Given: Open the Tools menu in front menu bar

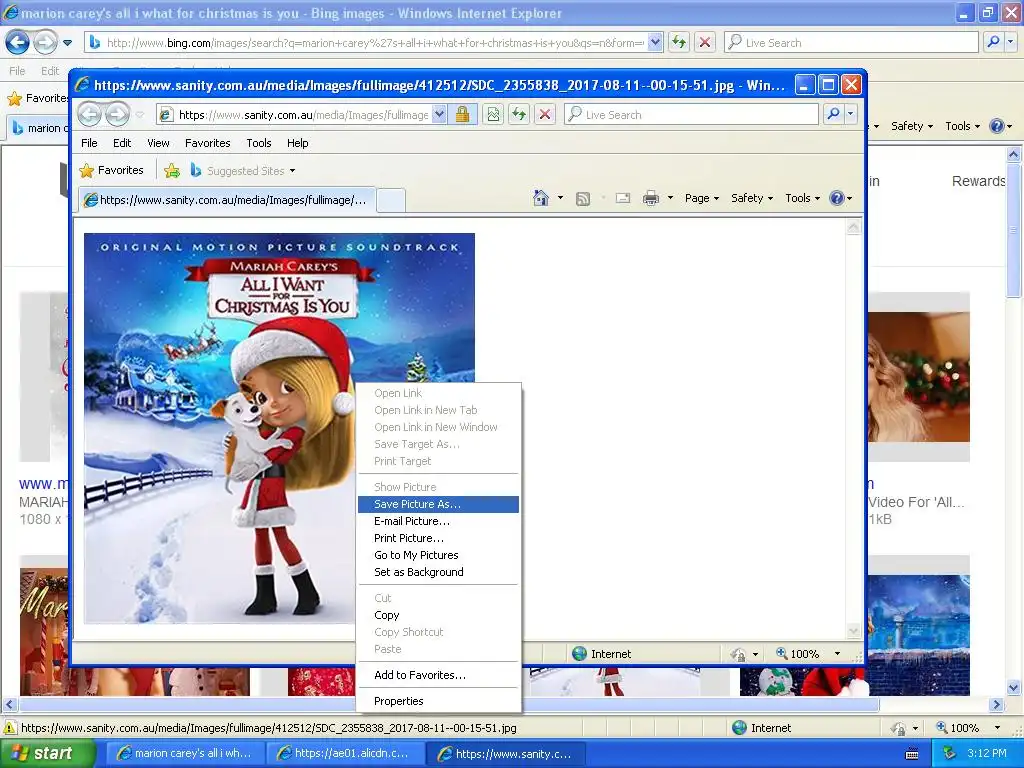Looking at the screenshot, I should click(259, 143).
